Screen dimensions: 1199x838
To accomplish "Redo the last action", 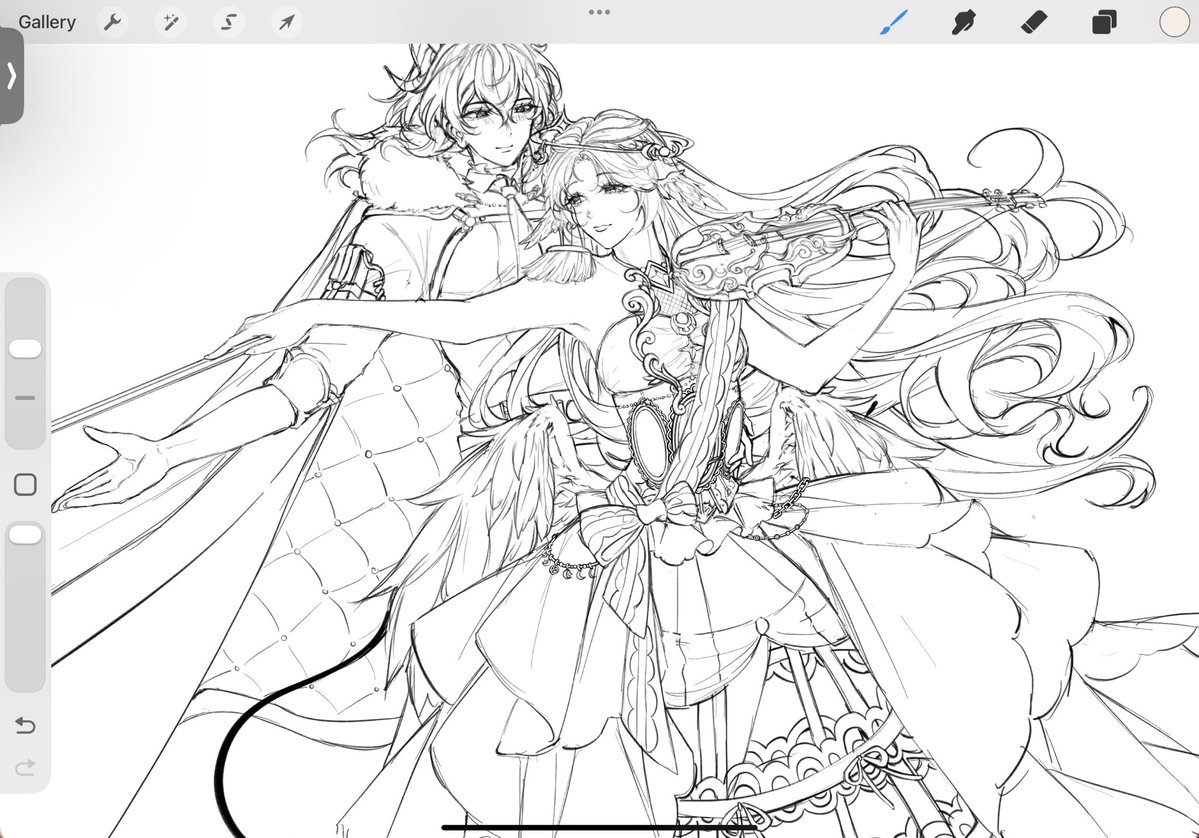I will click(25, 767).
